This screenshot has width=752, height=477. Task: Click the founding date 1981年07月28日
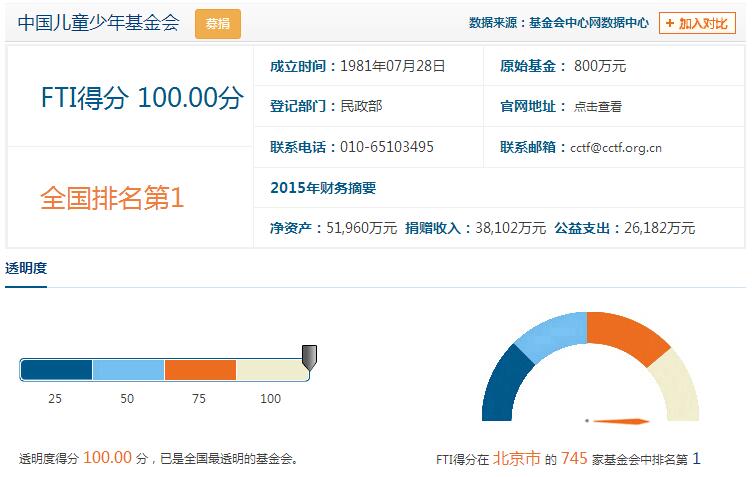tap(392, 66)
